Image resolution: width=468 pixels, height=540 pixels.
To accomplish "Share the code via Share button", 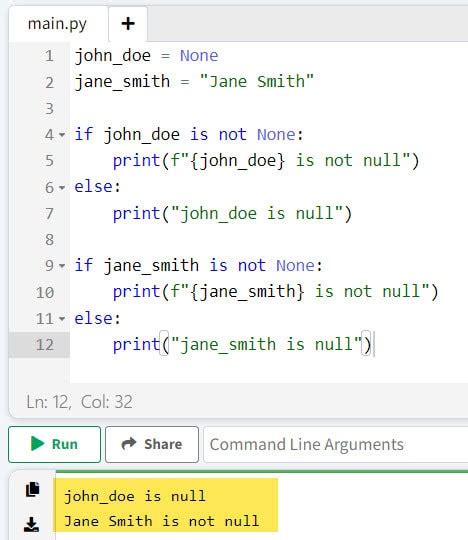I will 152,444.
